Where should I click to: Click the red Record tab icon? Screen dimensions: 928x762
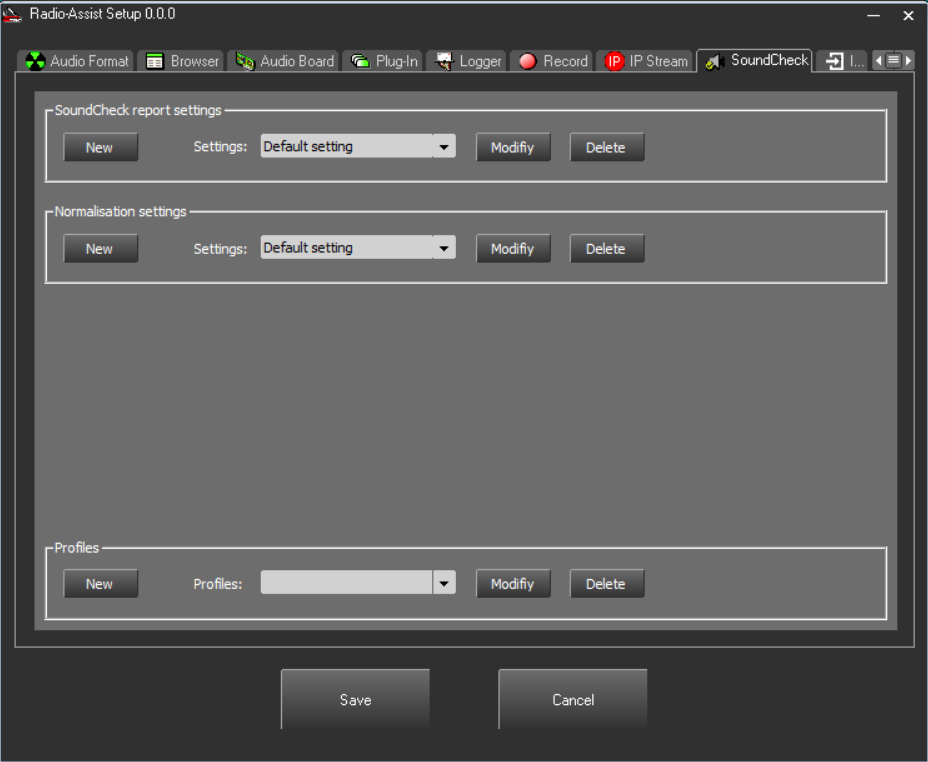pos(528,61)
